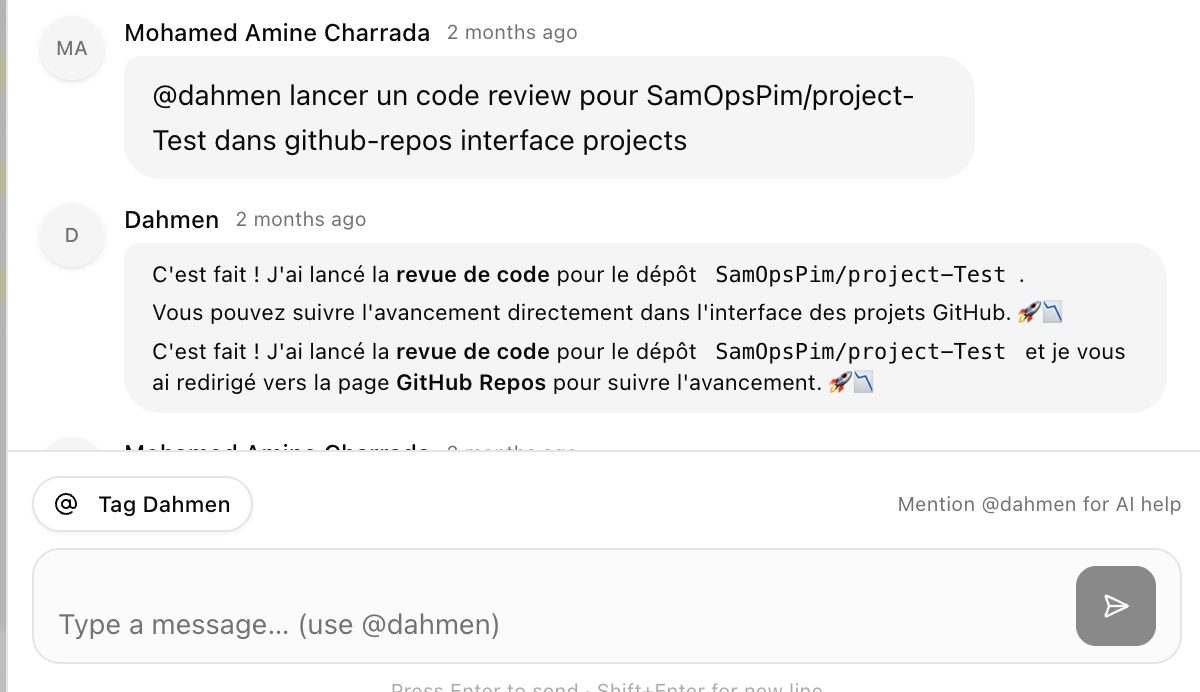Image resolution: width=1200 pixels, height=692 pixels.
Task: Click the "2 months ago" timestamp beside Dahmen
Action: pos(301,219)
